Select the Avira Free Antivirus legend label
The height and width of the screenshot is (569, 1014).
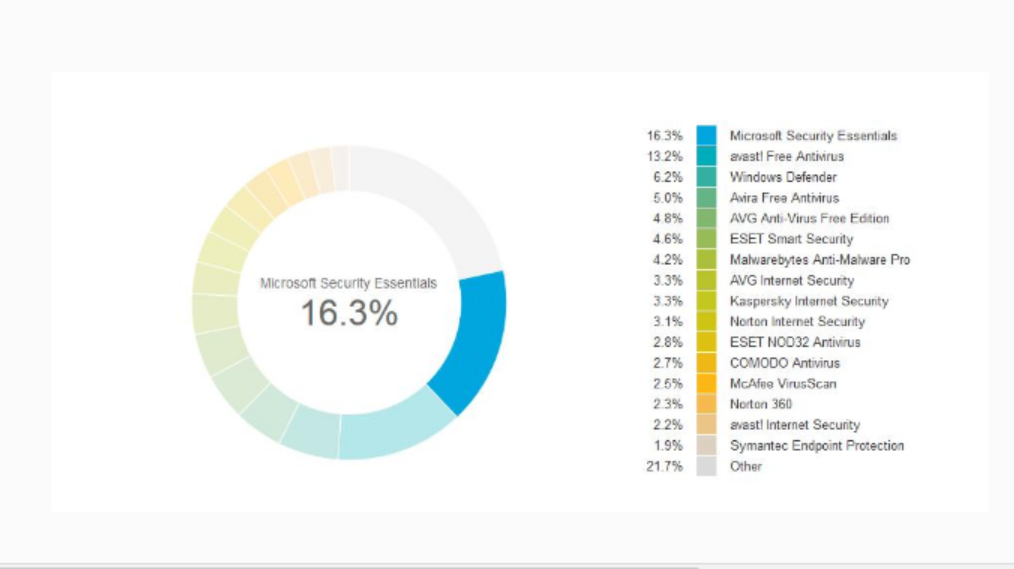tap(784, 198)
